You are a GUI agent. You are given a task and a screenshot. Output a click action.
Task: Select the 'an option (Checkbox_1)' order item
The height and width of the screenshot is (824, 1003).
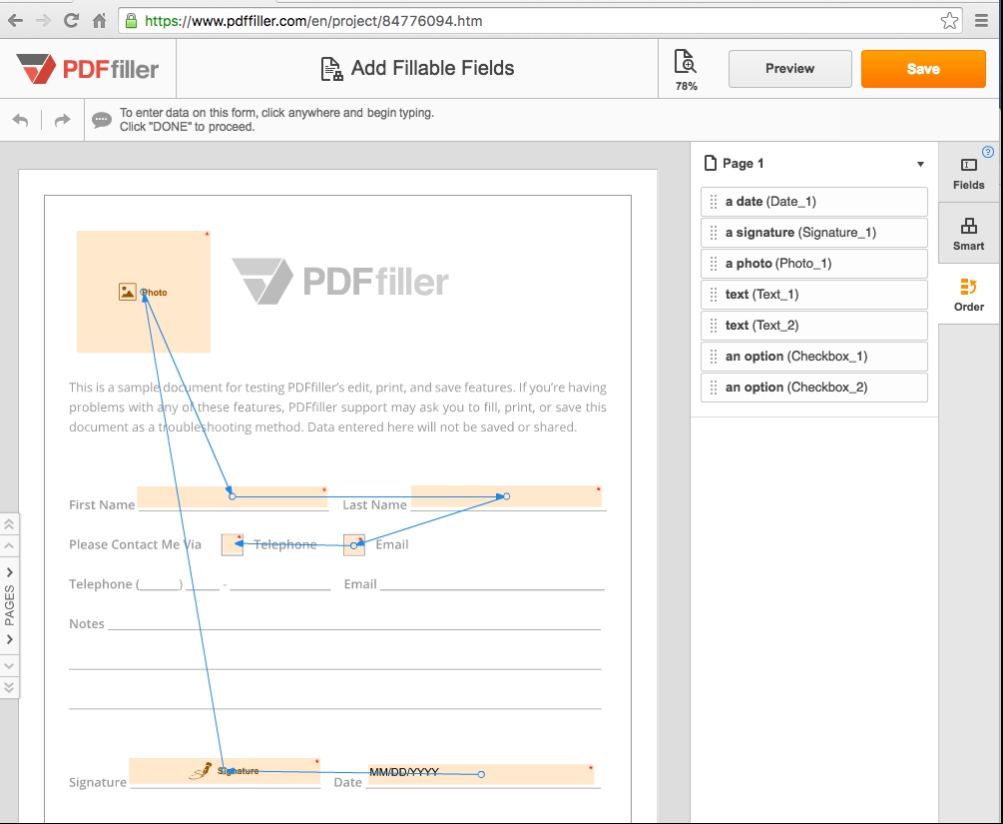814,356
